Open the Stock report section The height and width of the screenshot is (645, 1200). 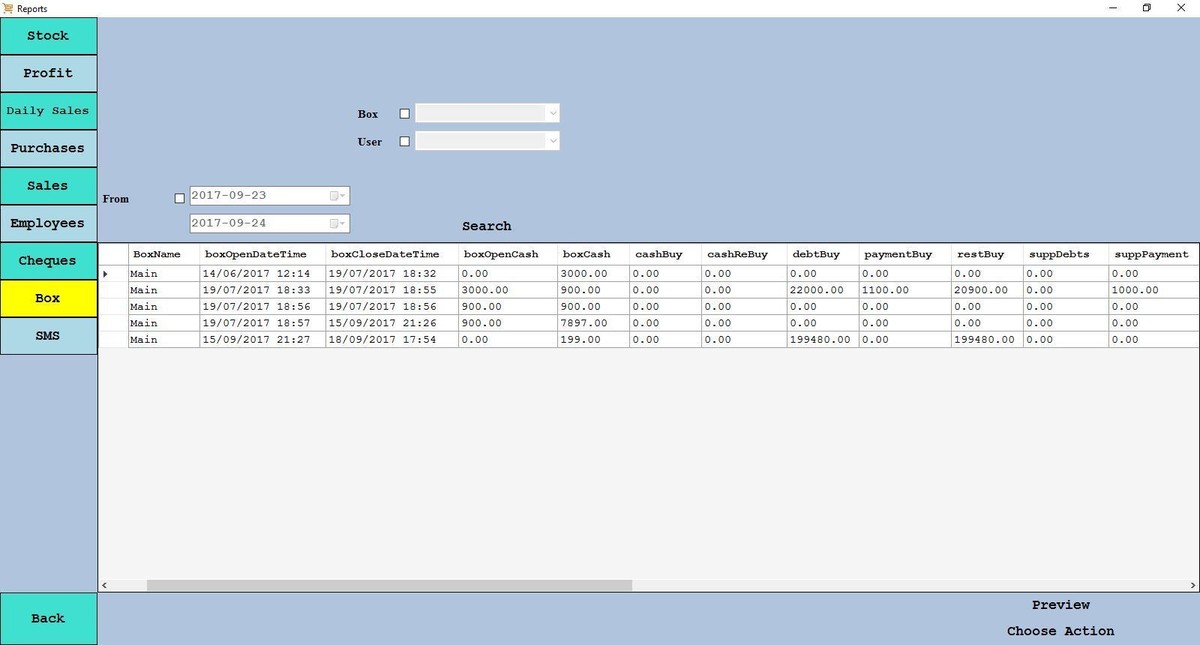click(x=48, y=36)
